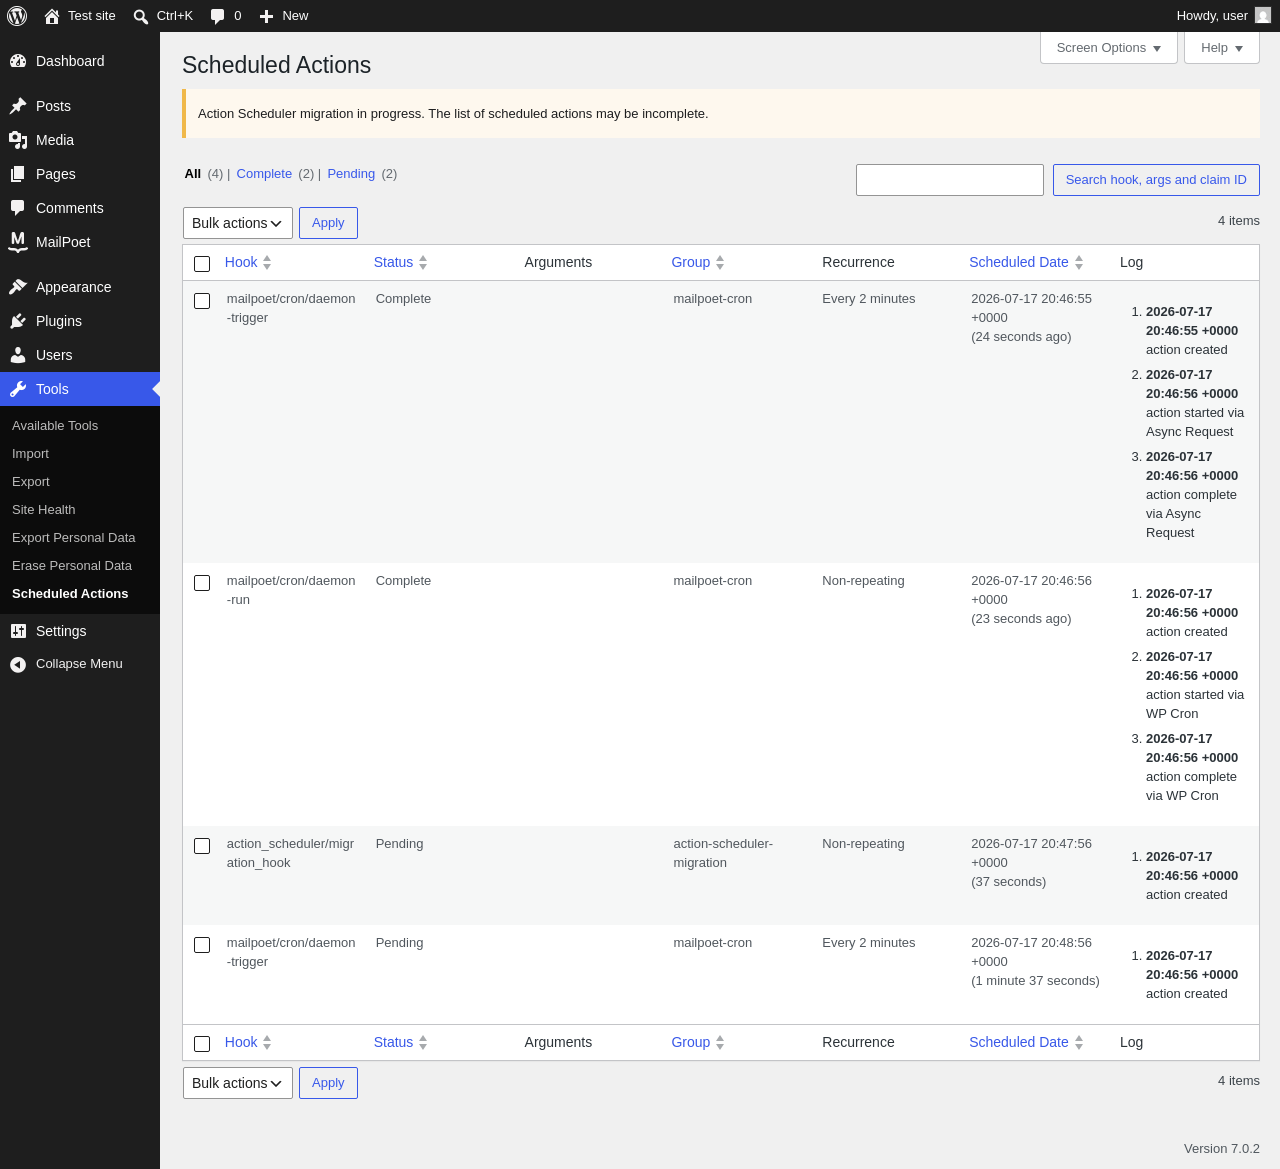Click sort arrows beside top Hook header
Viewport: 1280px width, 1169px height.
coord(267,262)
